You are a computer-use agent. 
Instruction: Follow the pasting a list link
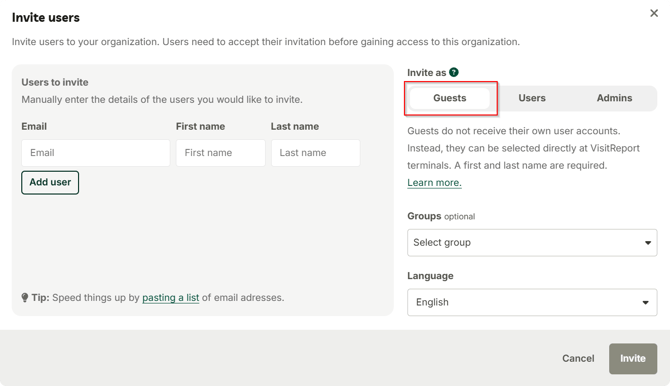(x=170, y=298)
